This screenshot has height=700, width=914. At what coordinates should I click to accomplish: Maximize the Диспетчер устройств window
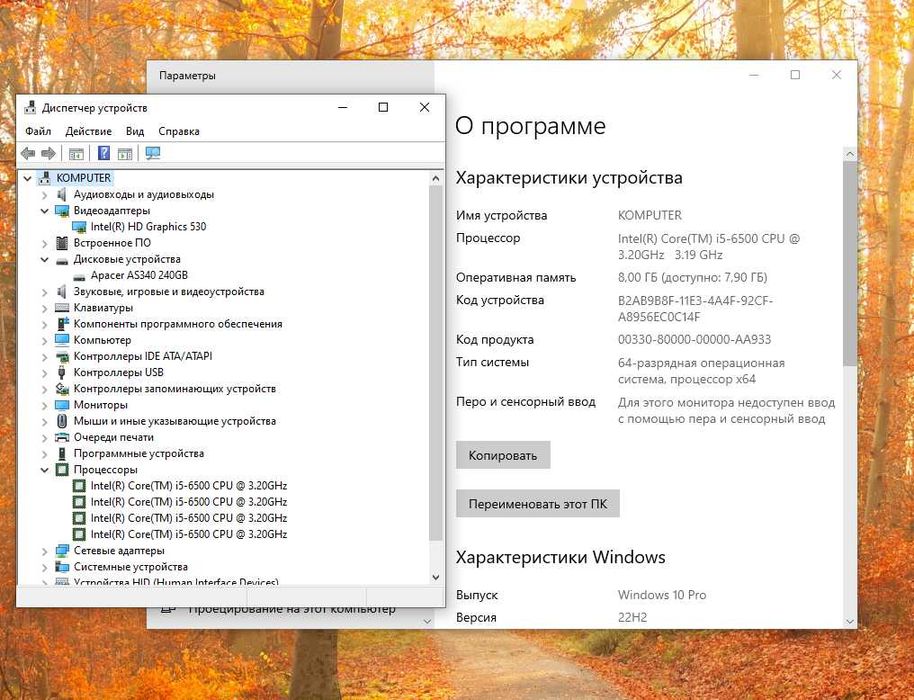(383, 107)
